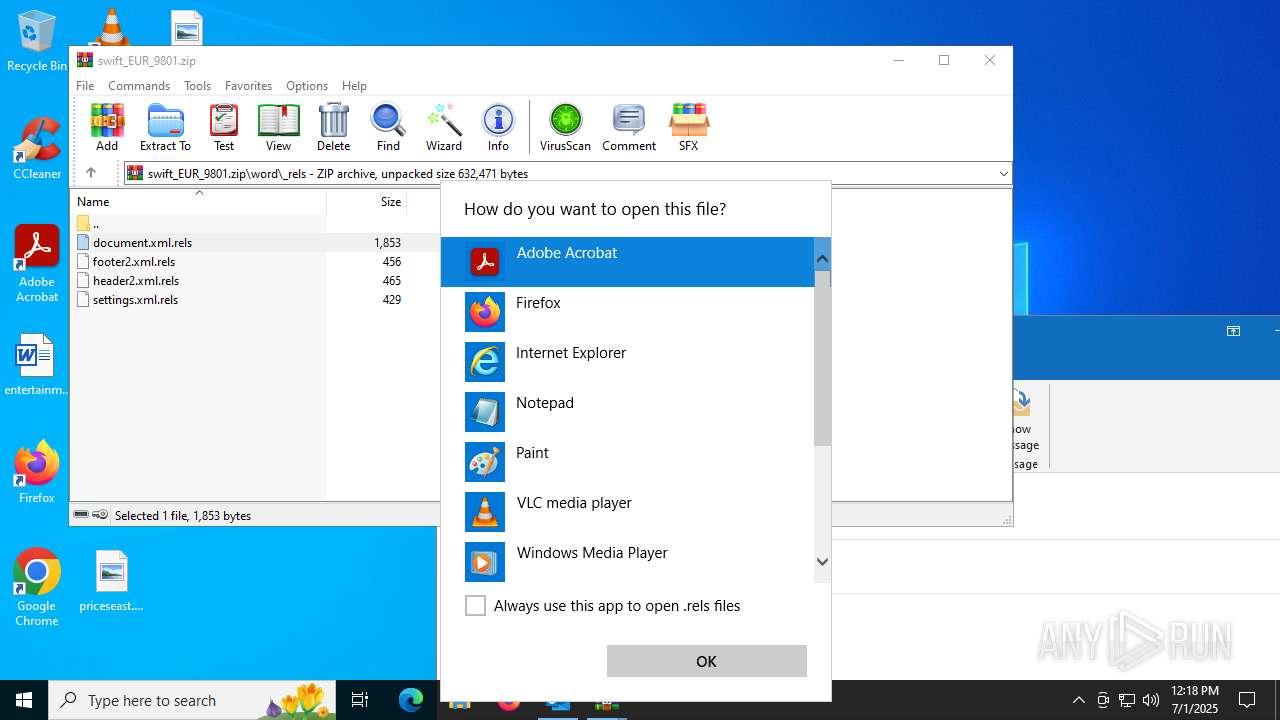Click the Type here to search box

[192, 700]
